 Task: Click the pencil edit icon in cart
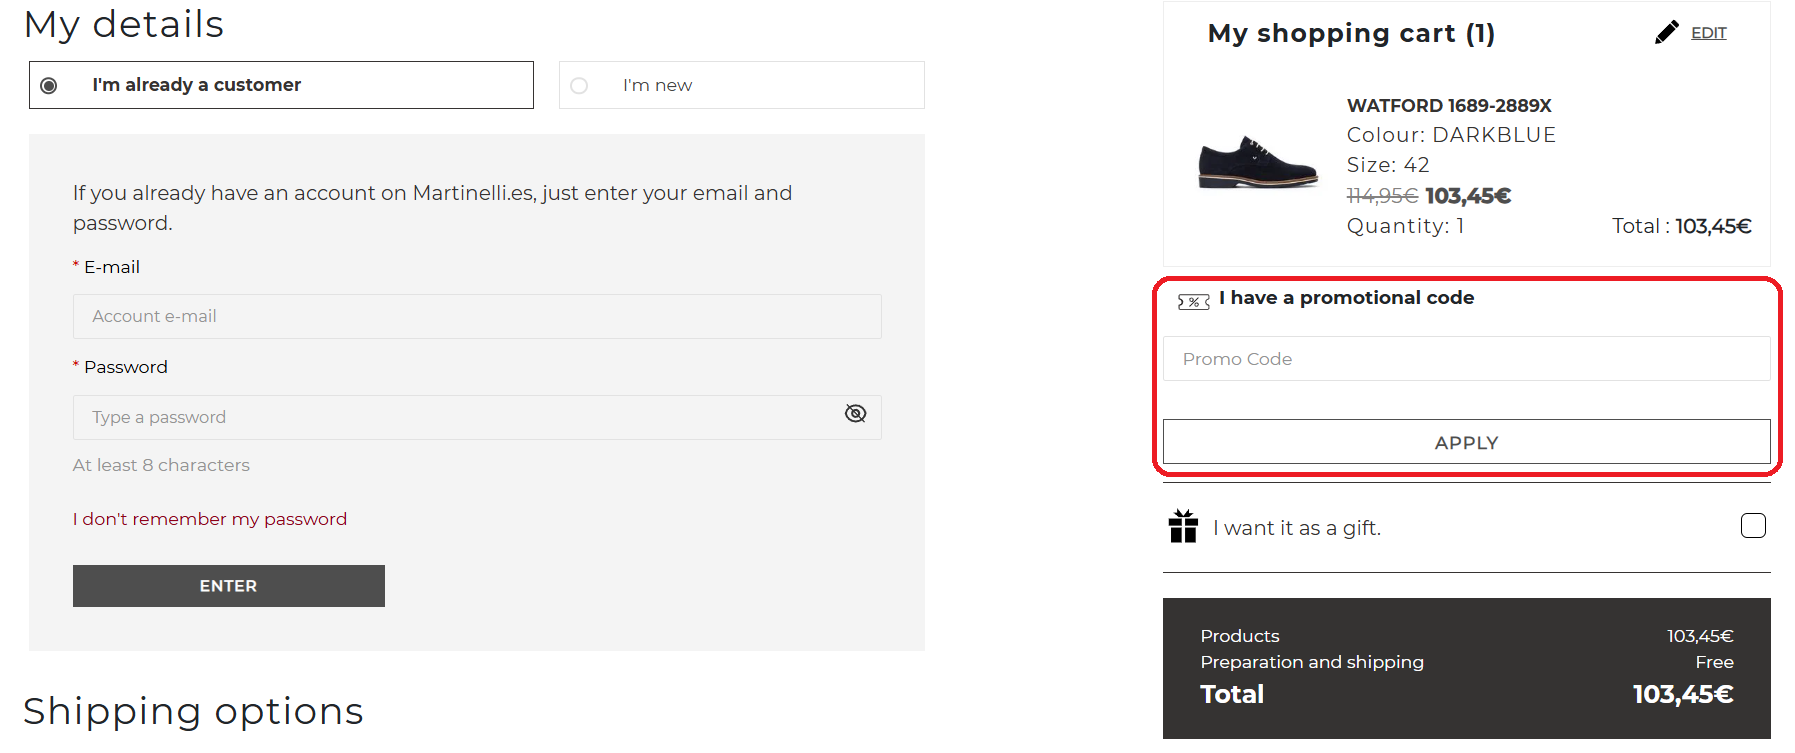click(1666, 33)
